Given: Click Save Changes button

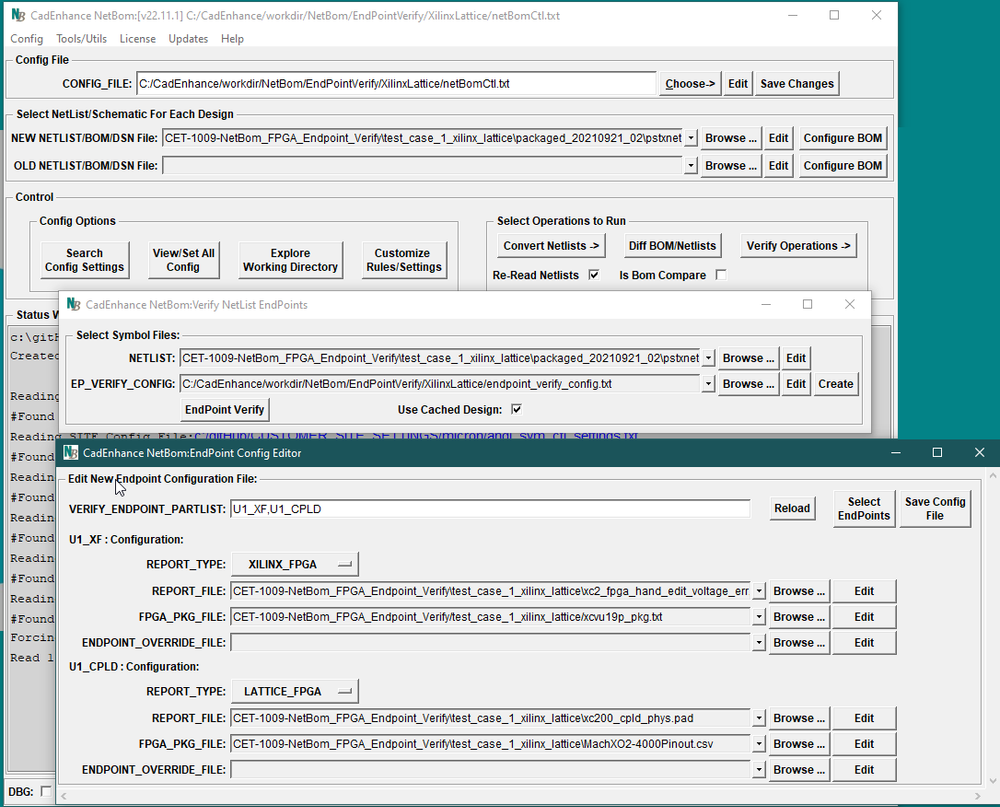Looking at the screenshot, I should tap(797, 84).
